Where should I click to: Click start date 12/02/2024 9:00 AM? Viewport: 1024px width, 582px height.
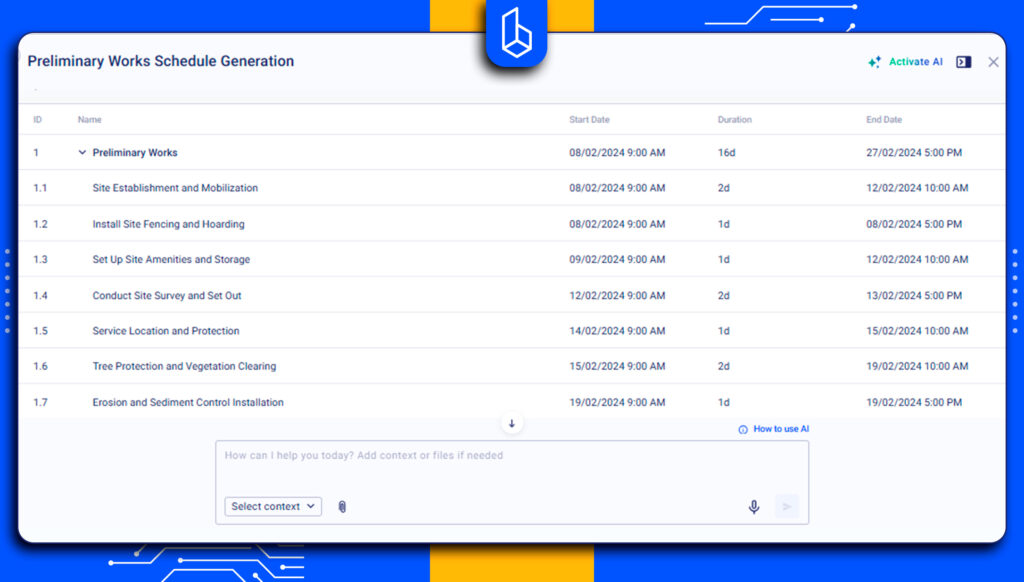[617, 295]
